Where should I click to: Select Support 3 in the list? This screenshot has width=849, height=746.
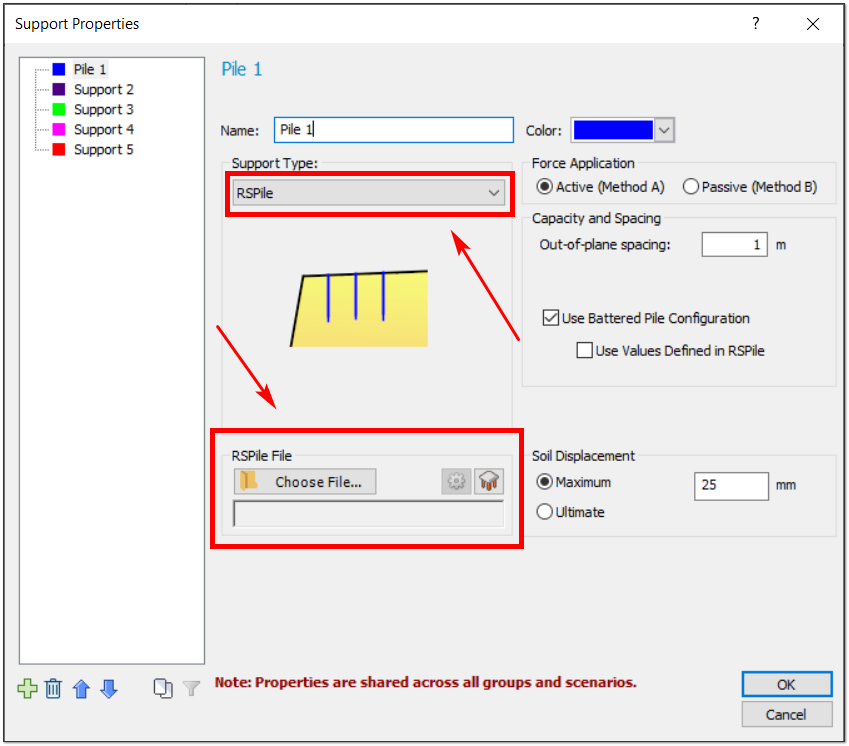click(x=103, y=109)
